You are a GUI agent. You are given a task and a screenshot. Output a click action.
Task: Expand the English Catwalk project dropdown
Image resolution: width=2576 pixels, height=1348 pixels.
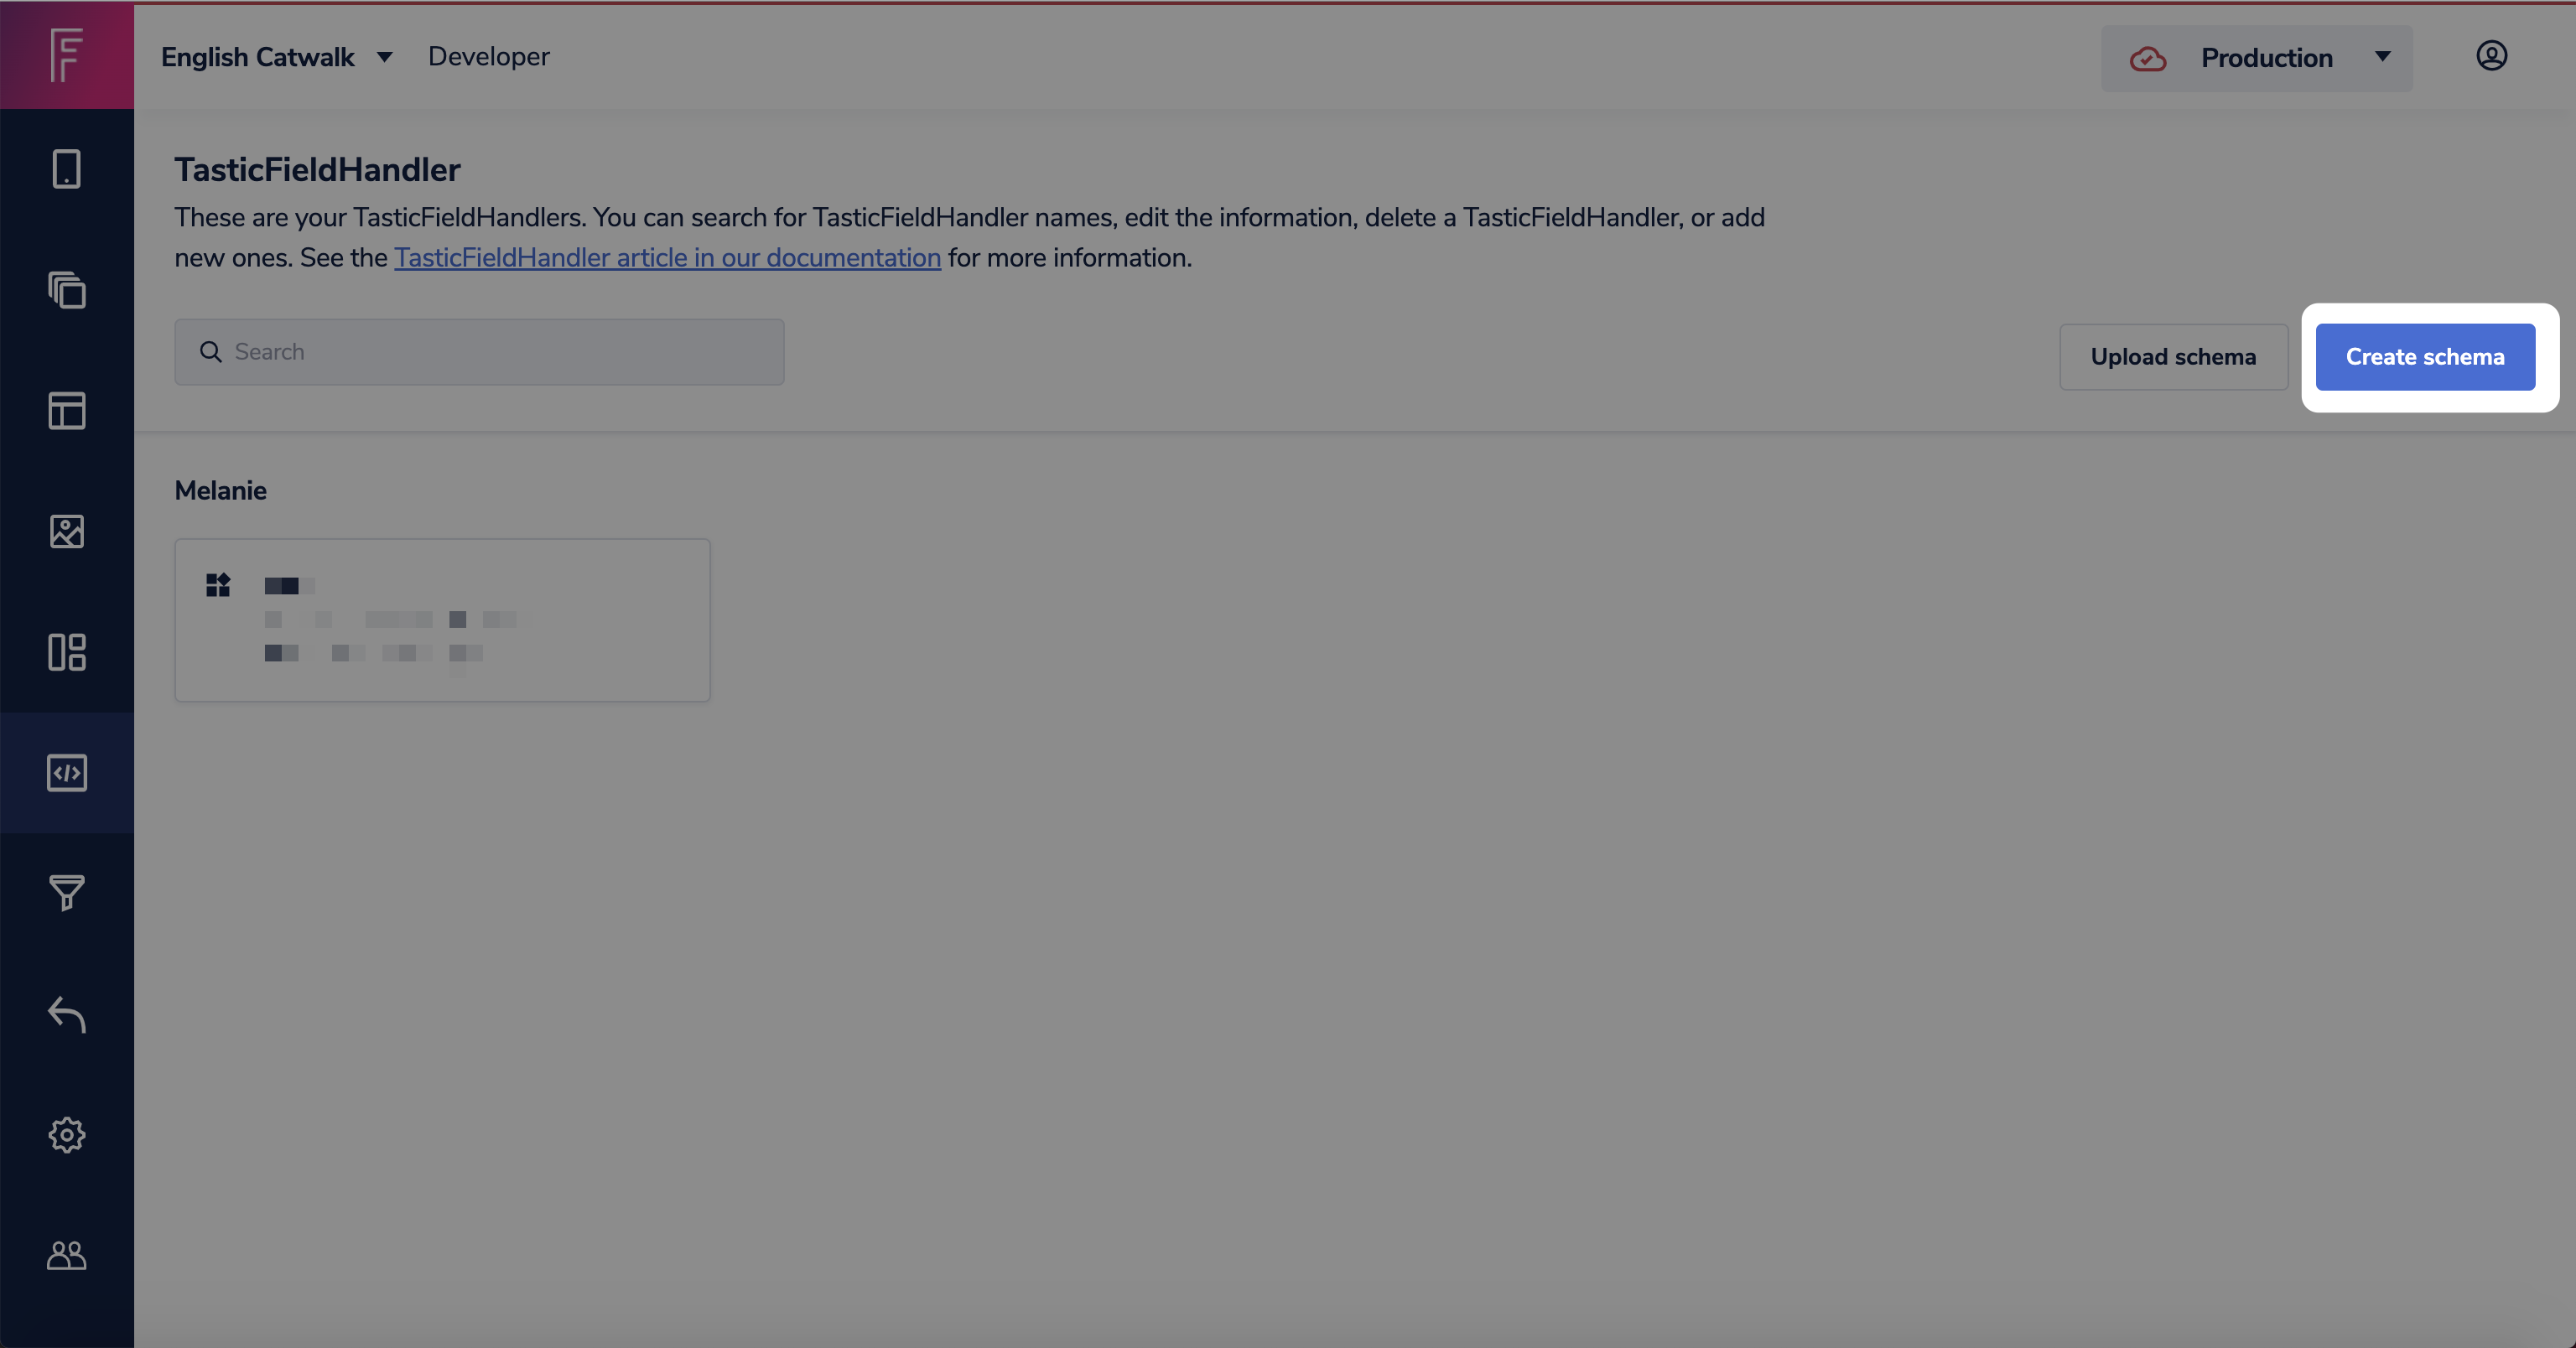pyautogui.click(x=276, y=57)
